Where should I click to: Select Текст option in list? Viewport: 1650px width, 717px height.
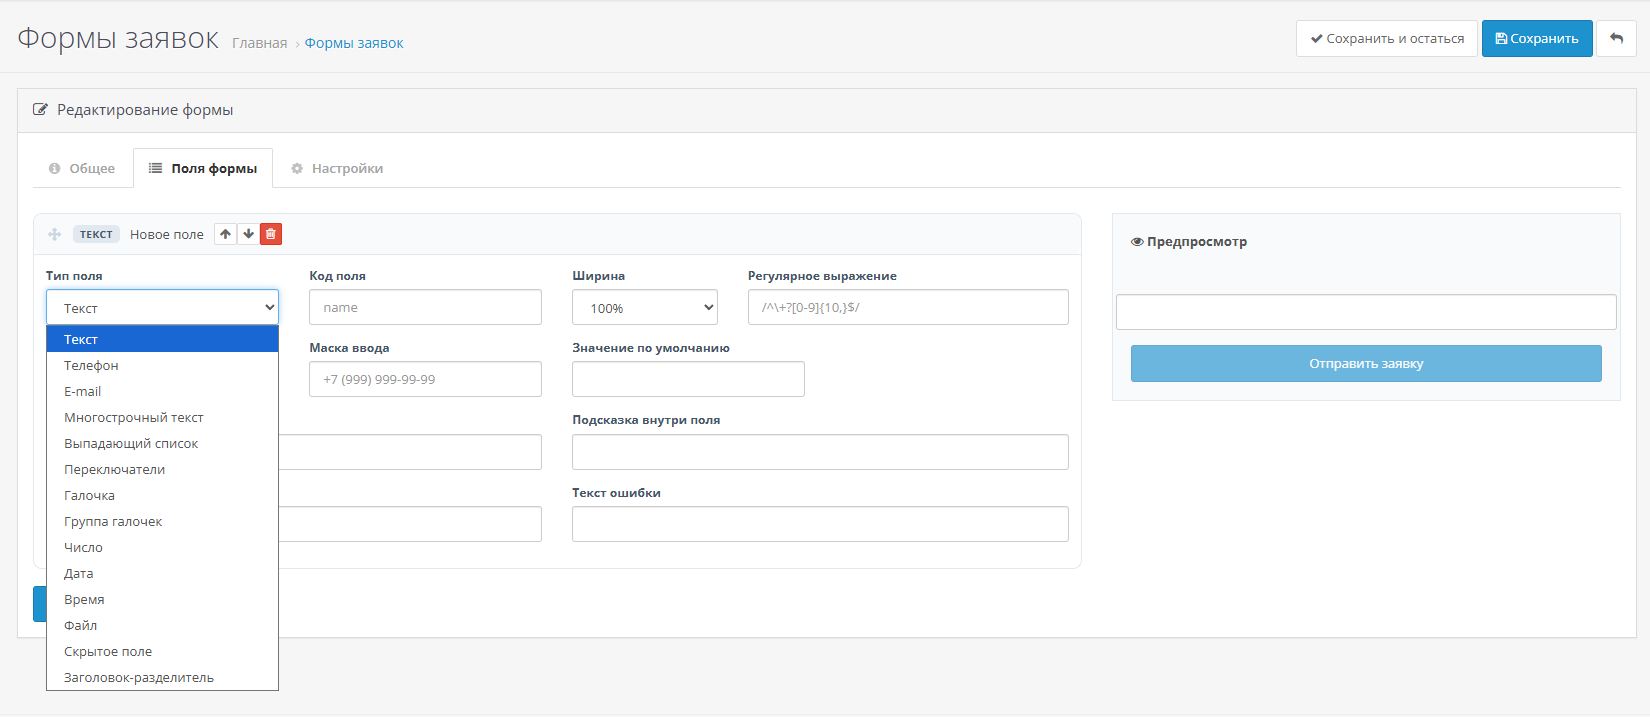(162, 339)
